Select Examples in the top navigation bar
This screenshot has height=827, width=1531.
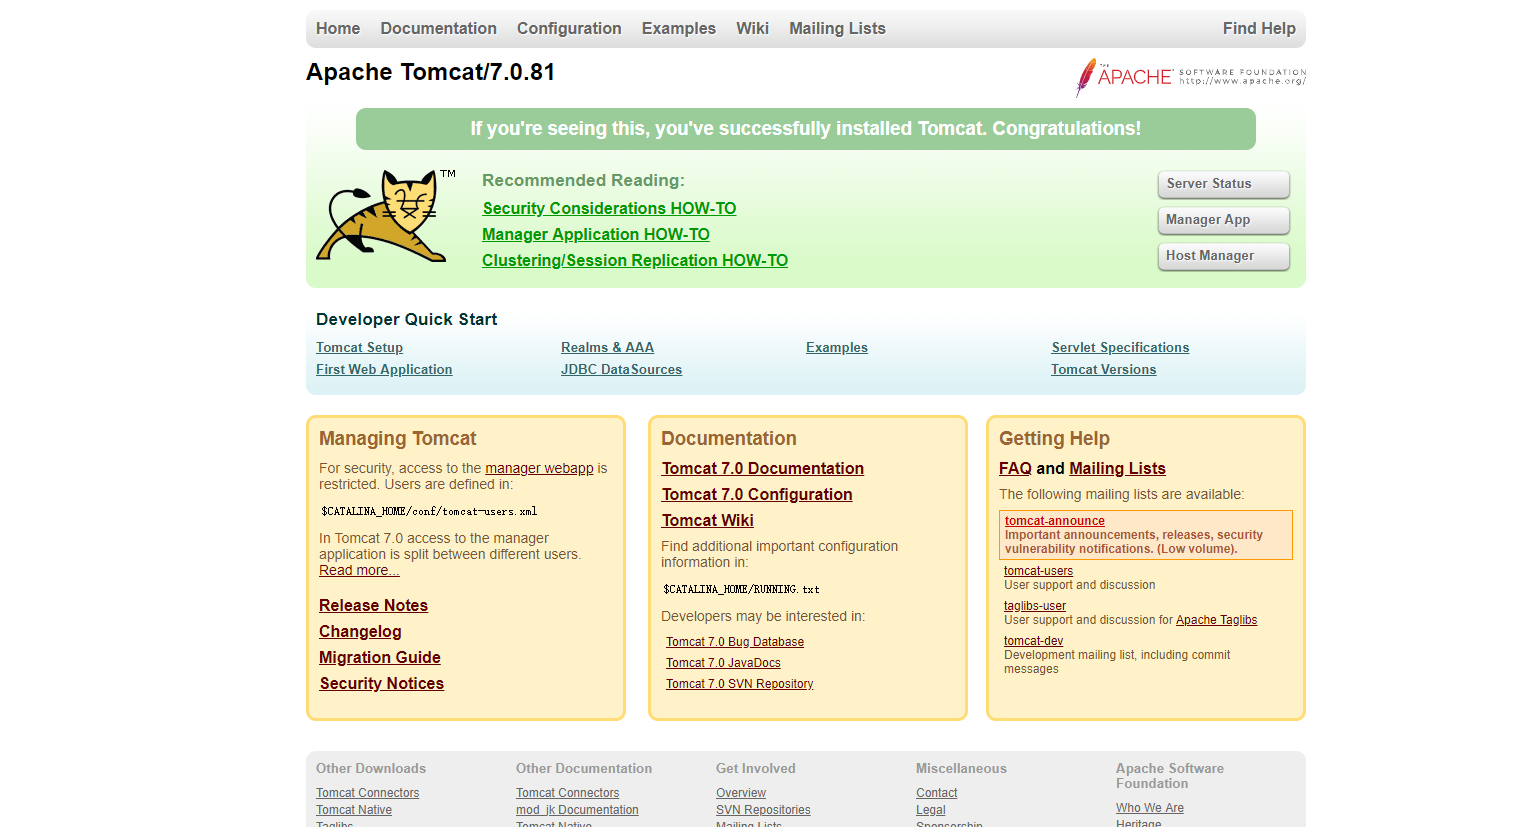[x=679, y=28]
